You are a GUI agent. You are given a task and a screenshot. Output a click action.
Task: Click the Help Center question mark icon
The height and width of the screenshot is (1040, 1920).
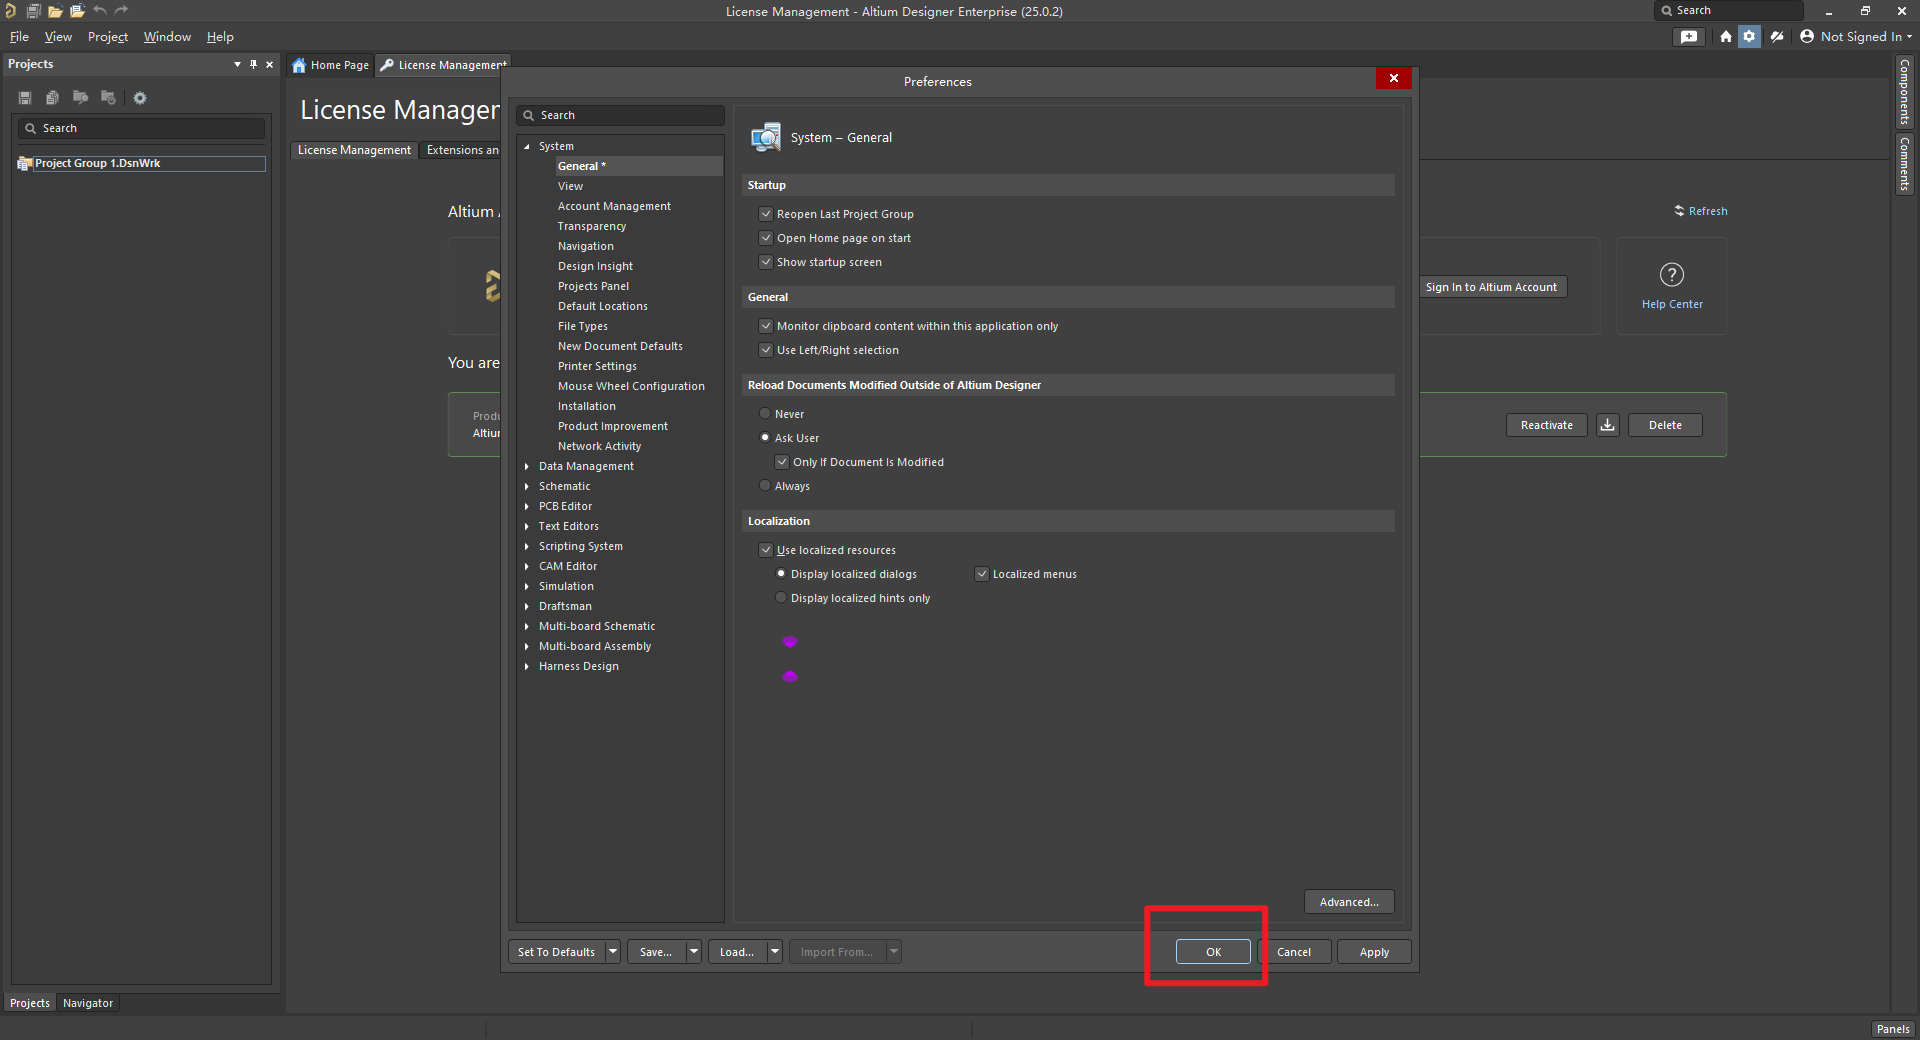1672,274
